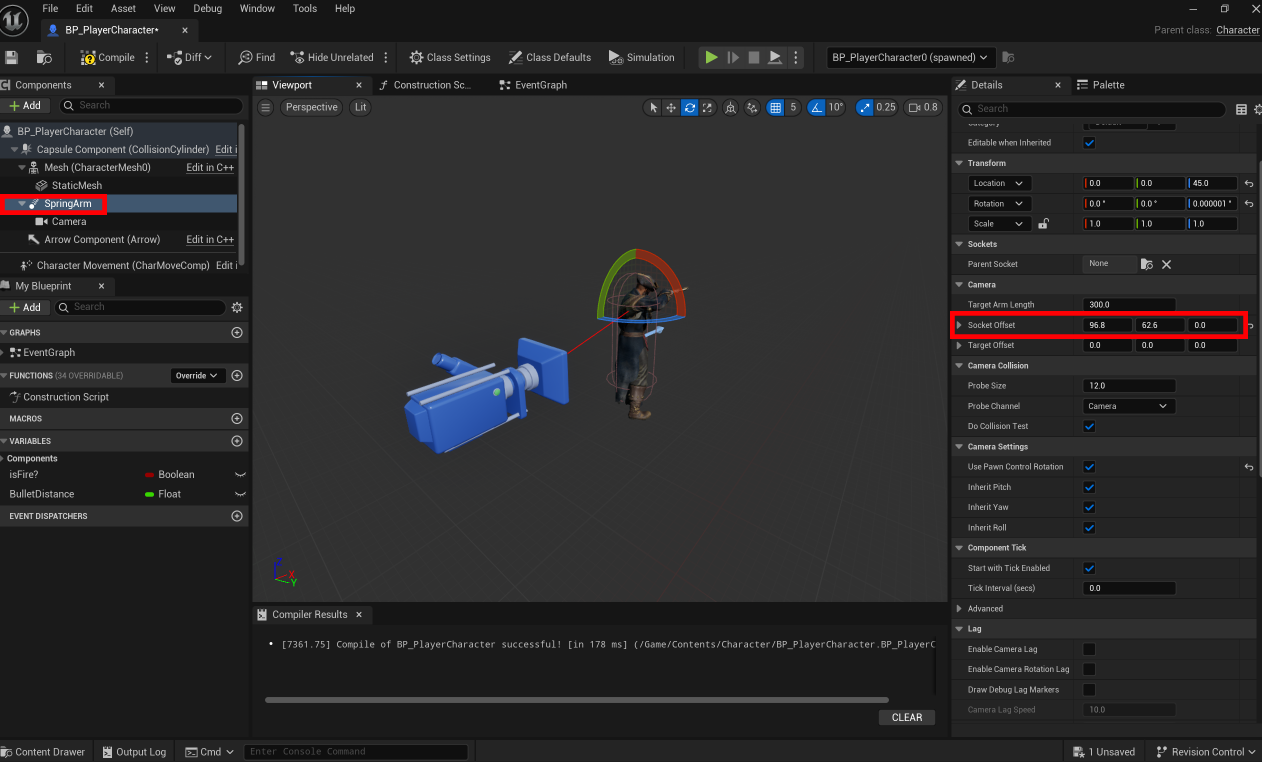Open the File menu
The height and width of the screenshot is (762, 1262).
tap(50, 8)
